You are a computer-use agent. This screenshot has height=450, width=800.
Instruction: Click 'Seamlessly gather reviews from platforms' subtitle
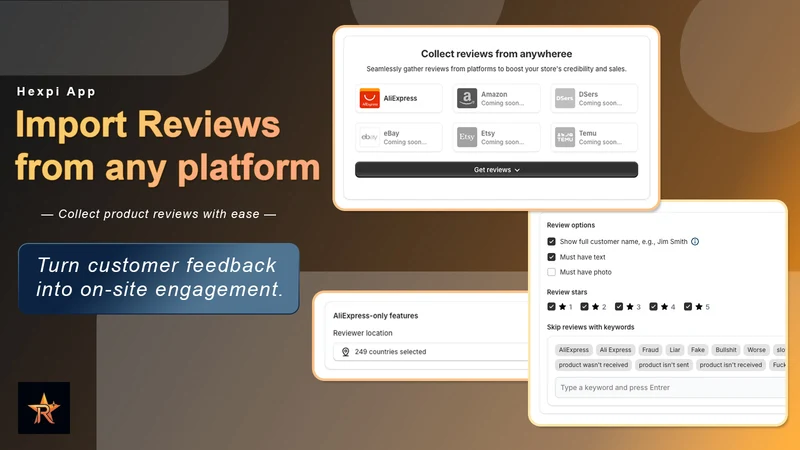(496, 69)
